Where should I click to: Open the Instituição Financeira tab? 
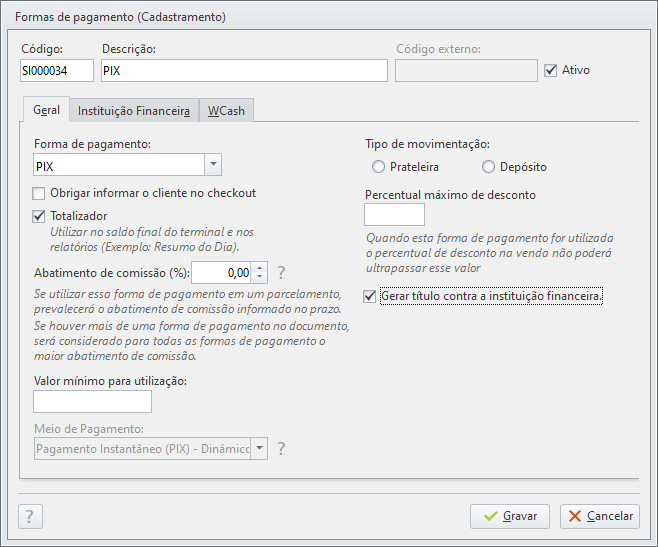coord(134,111)
